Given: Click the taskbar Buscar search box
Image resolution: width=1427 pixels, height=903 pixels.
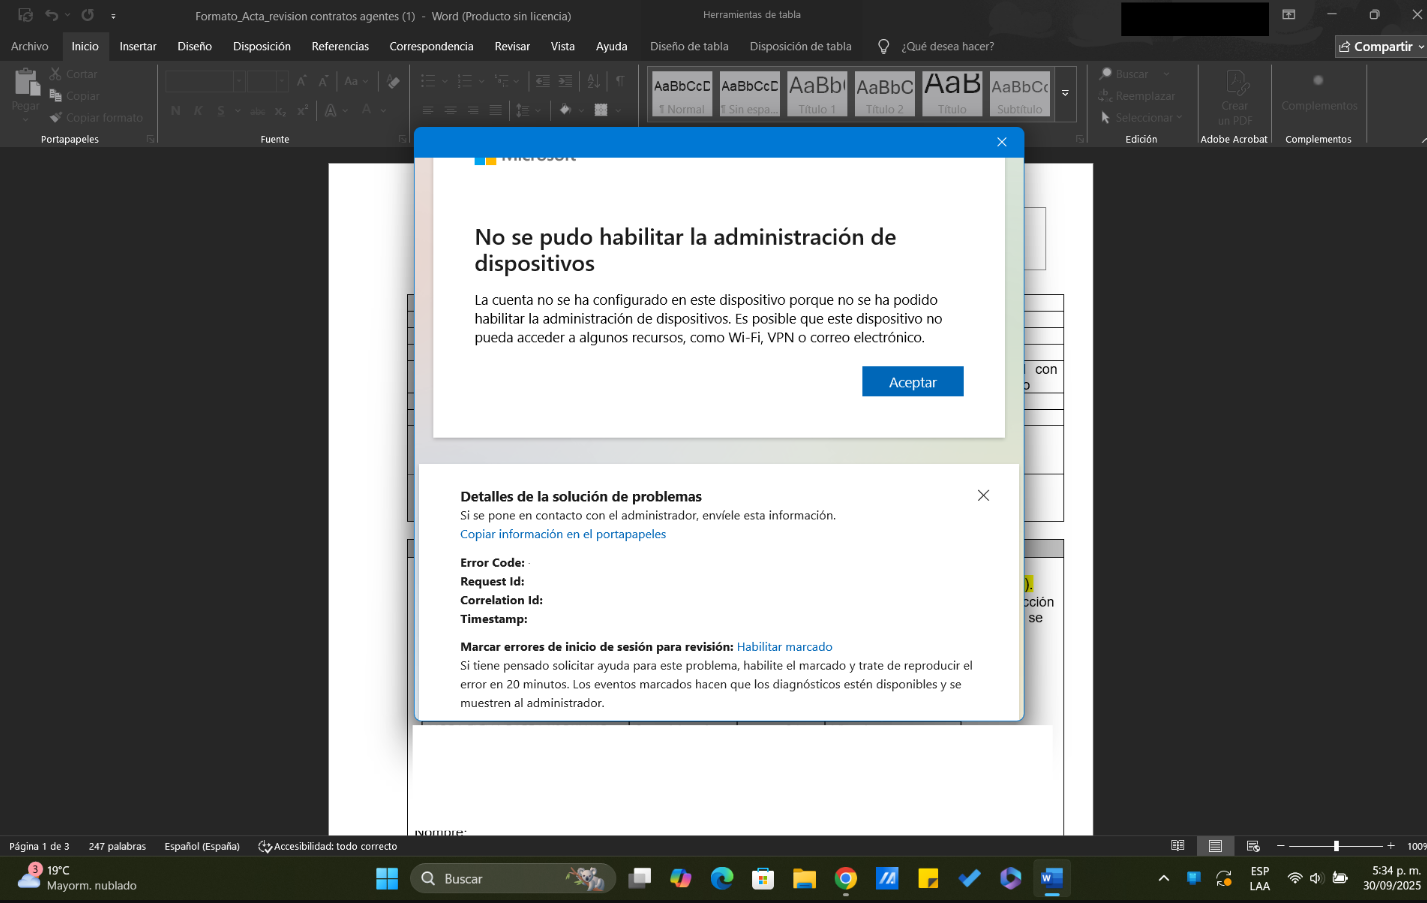Looking at the screenshot, I should tap(512, 878).
